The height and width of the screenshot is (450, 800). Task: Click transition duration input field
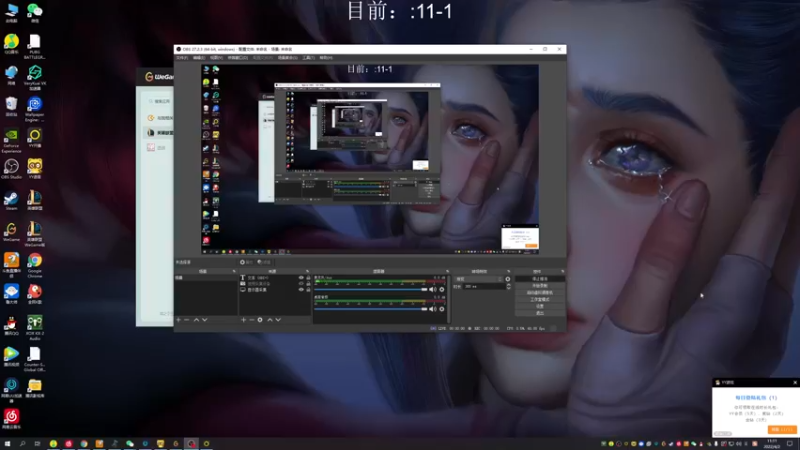click(484, 287)
